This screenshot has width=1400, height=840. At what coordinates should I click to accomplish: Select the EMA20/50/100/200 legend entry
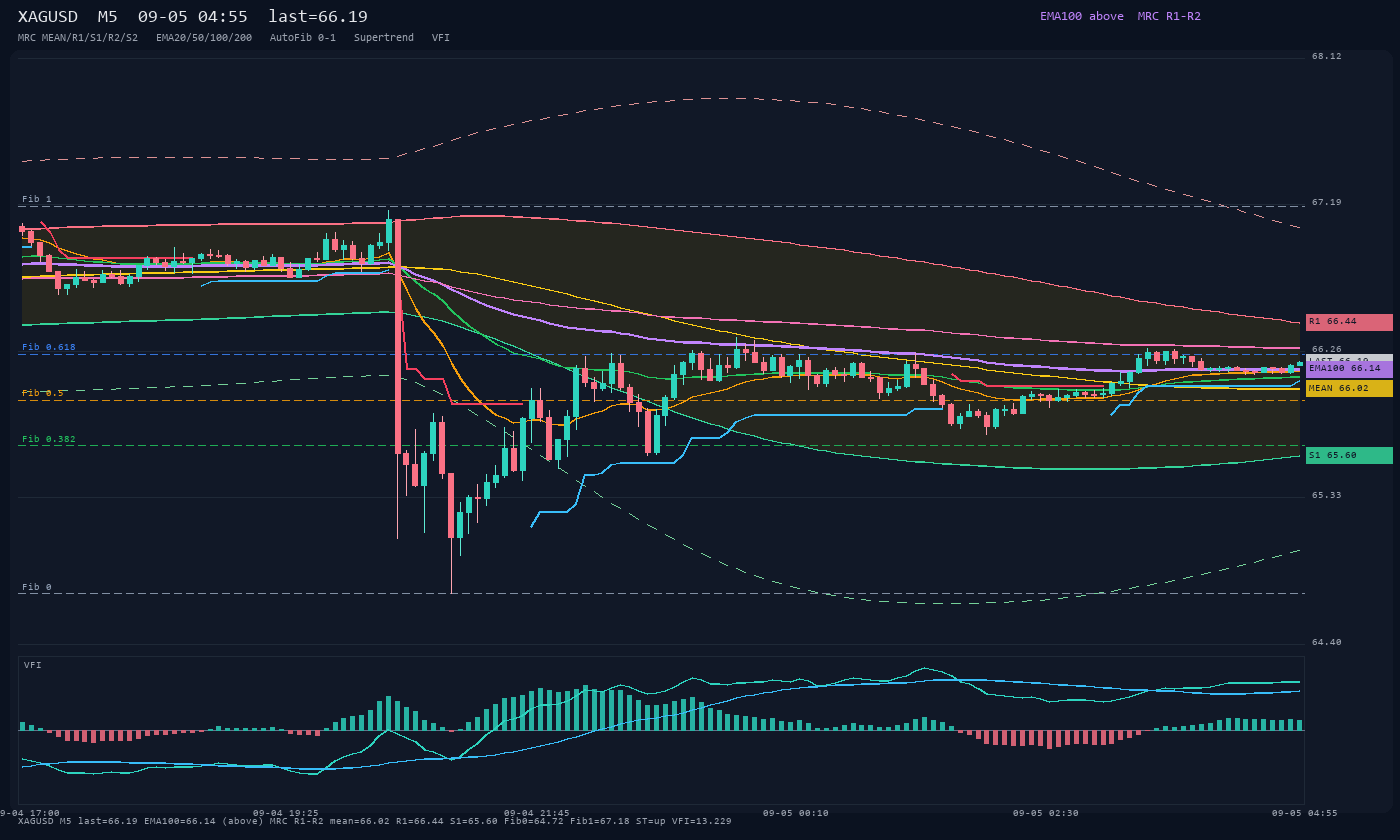pos(204,38)
